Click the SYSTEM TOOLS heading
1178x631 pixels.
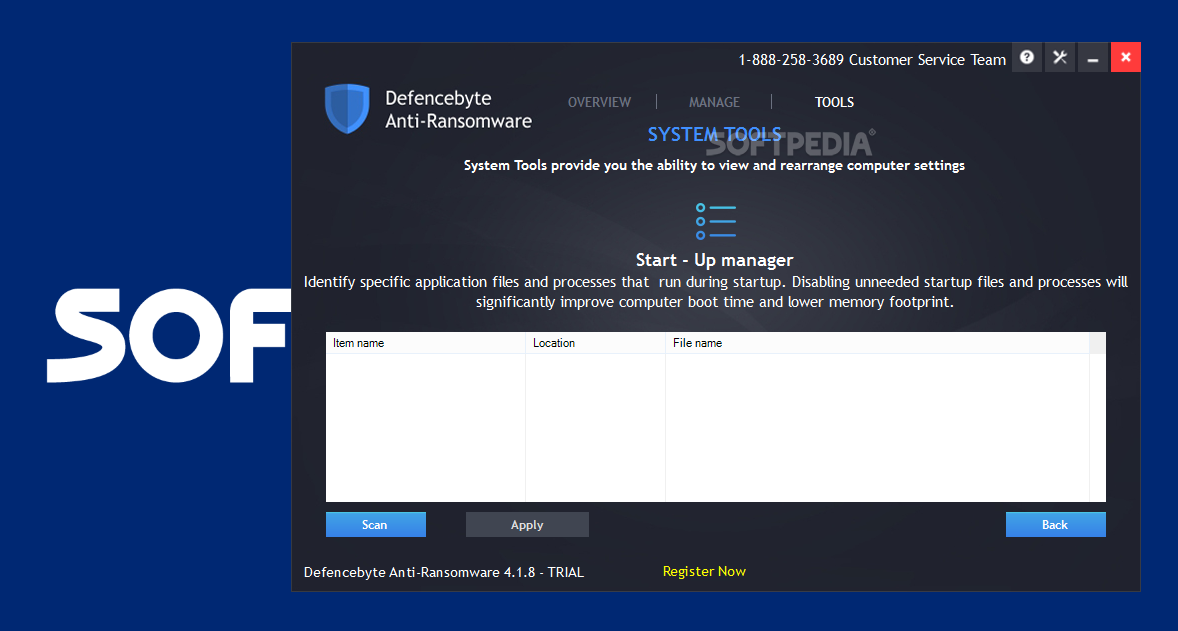pos(714,134)
